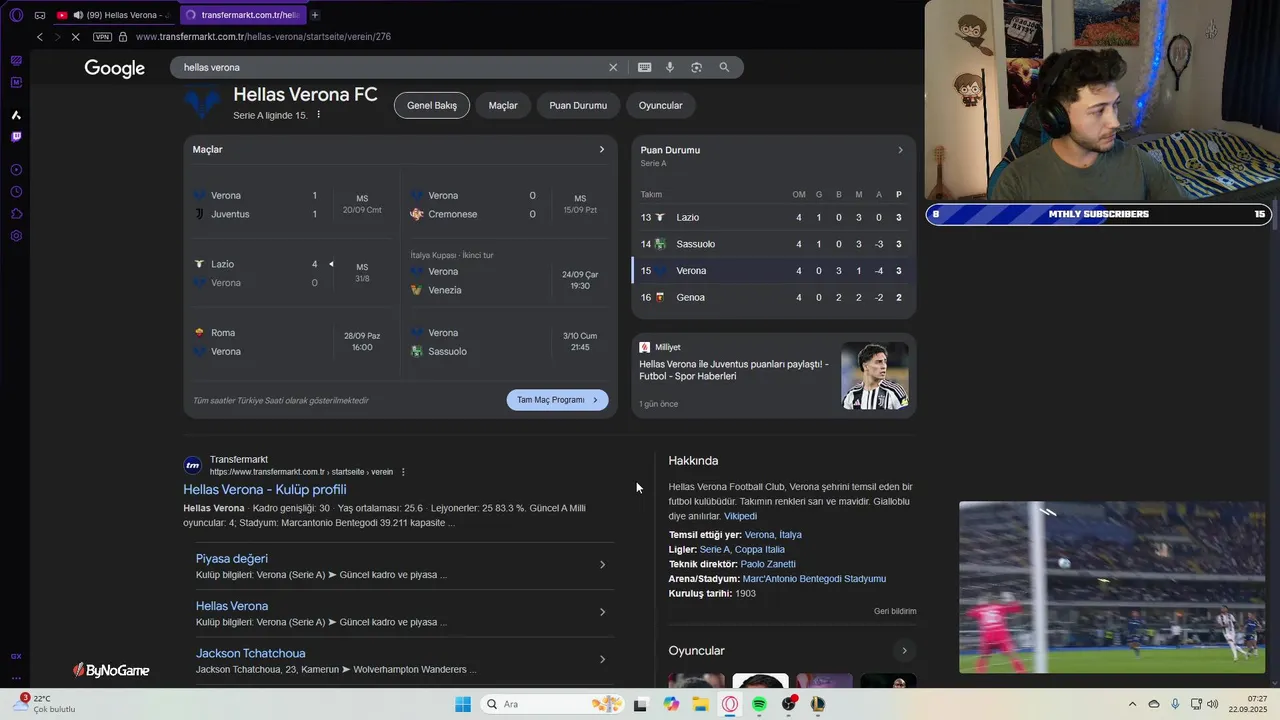Image resolution: width=1280 pixels, height=720 pixels.
Task: Click the Google search magnifier button
Action: (724, 67)
